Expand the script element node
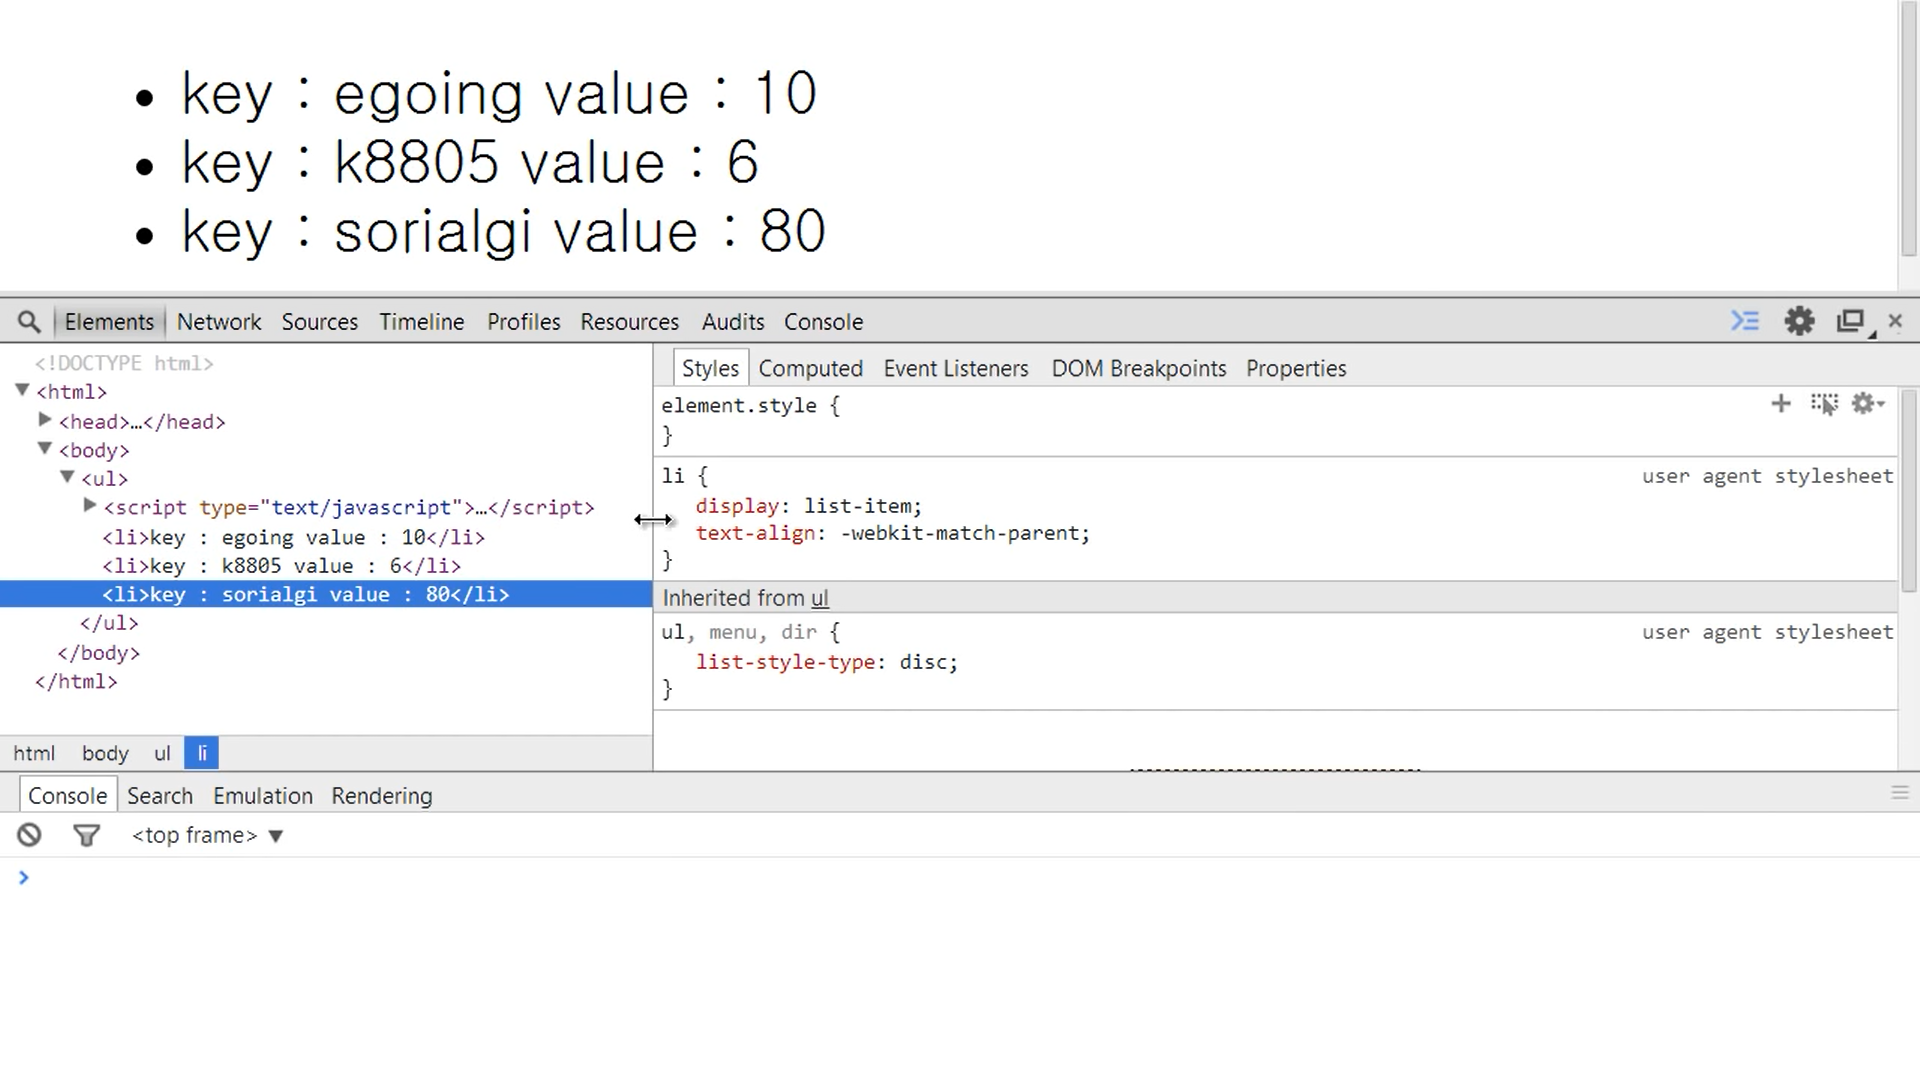This screenshot has height=1080, width=1920. click(90, 507)
